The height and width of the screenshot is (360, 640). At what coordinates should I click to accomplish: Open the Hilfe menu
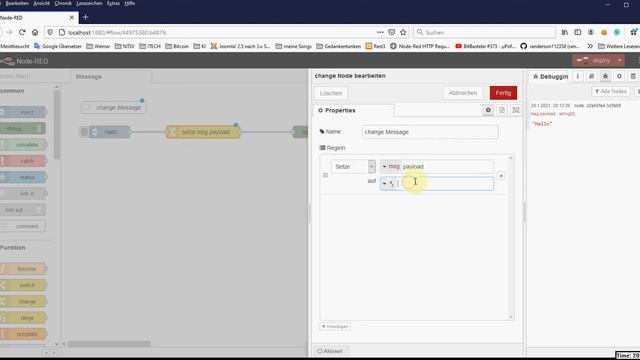tap(130, 3)
